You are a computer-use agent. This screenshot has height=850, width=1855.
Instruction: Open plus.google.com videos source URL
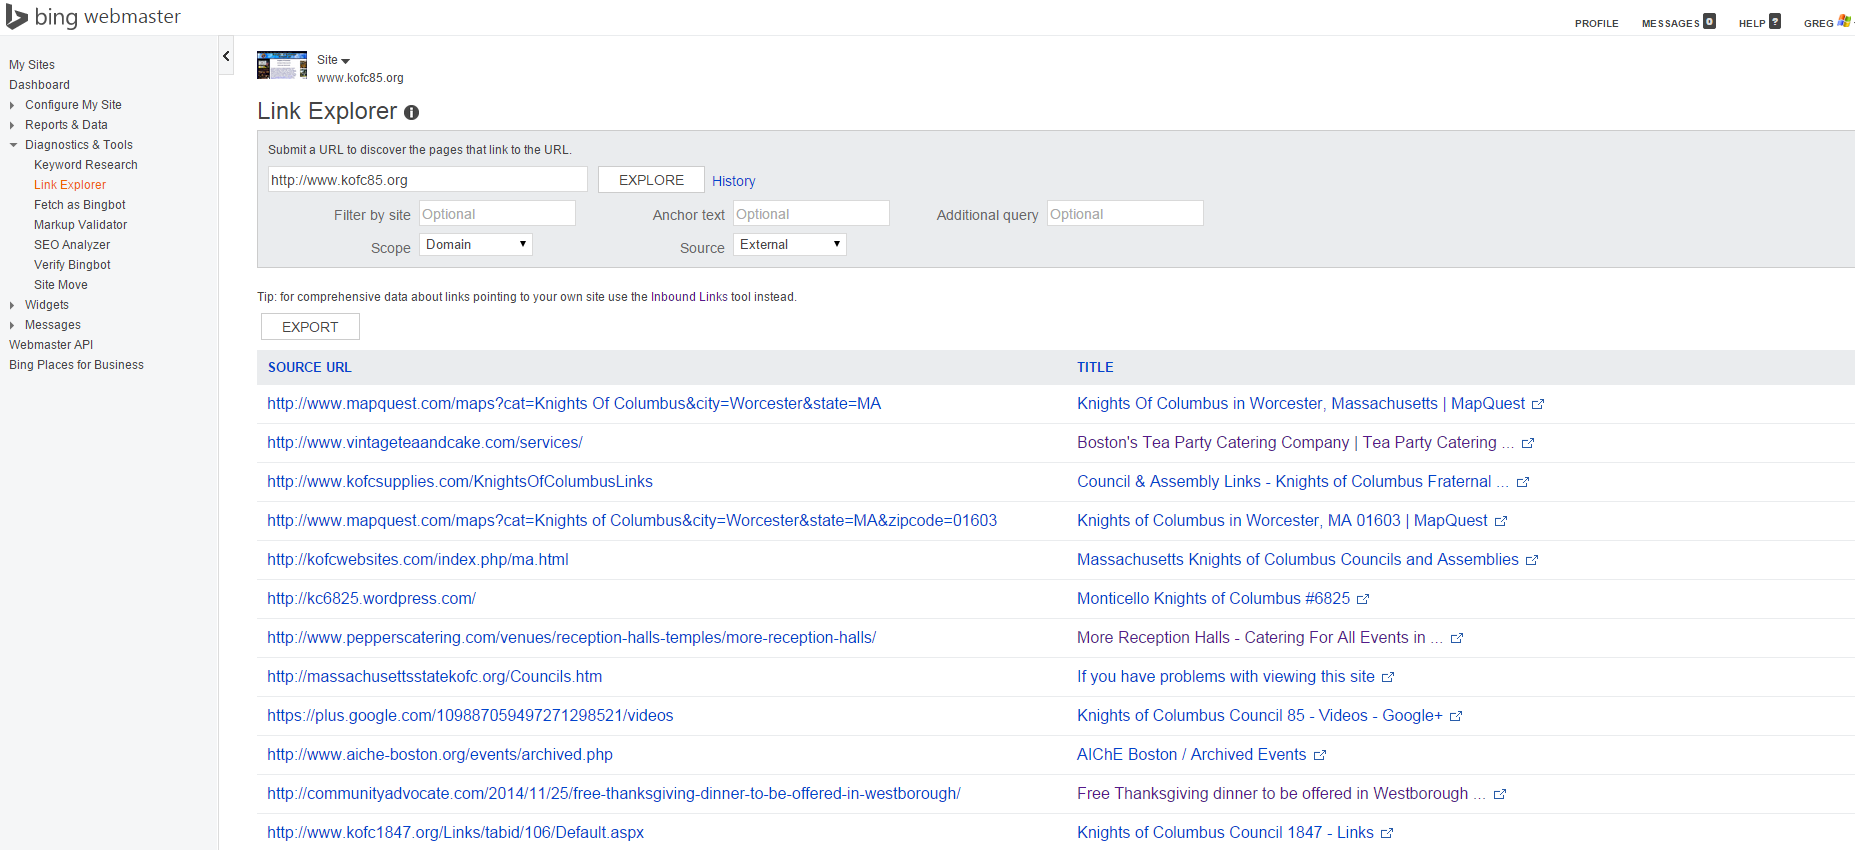coord(470,716)
